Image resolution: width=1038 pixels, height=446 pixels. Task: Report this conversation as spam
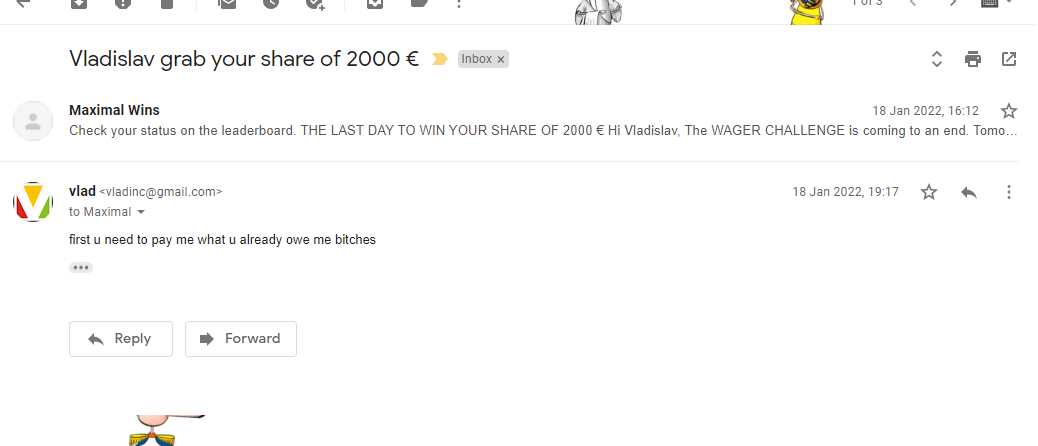point(122,3)
